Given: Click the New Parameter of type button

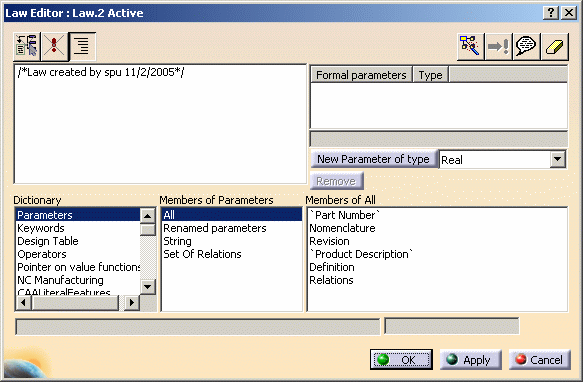Looking at the screenshot, I should [373, 159].
